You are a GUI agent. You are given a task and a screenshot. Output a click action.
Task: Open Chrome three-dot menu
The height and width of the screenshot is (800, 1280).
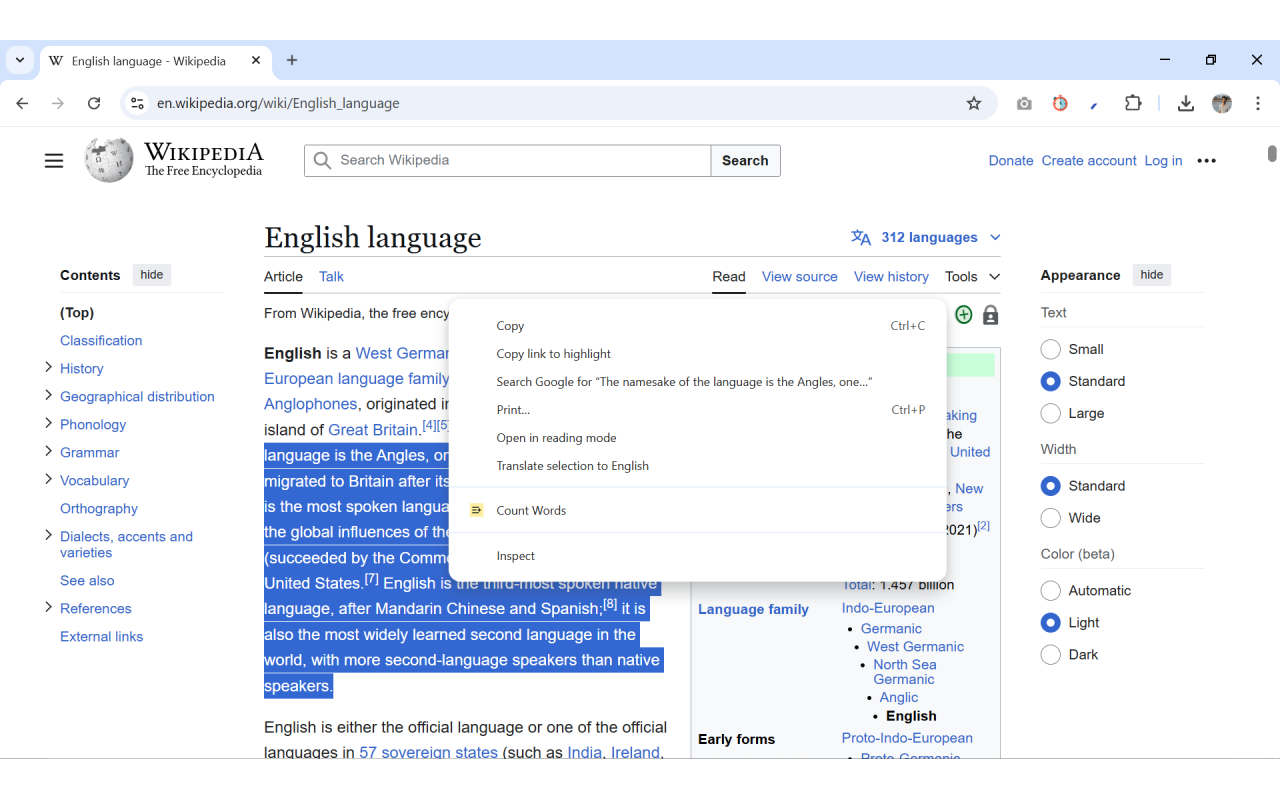(1258, 103)
